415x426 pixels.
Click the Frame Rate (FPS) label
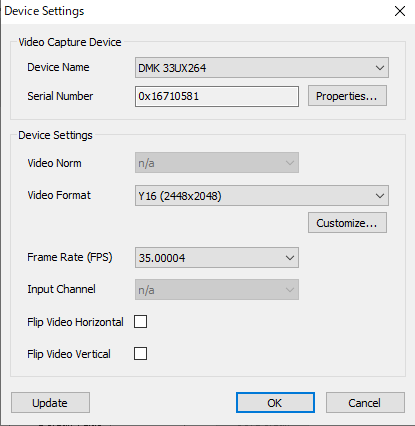click(x=70, y=257)
